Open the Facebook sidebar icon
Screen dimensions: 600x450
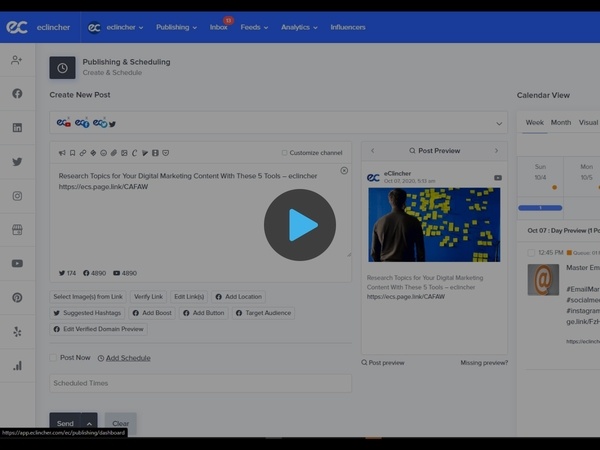17,93
